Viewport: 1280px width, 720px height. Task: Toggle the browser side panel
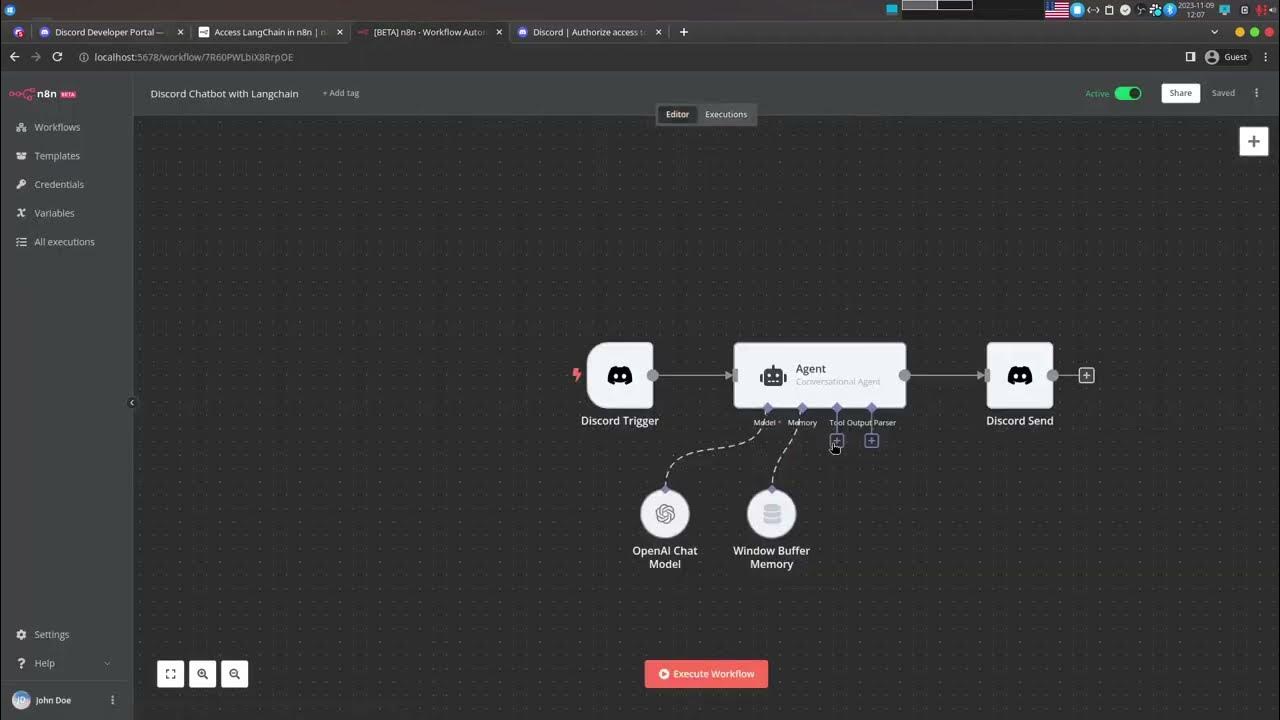[1190, 57]
